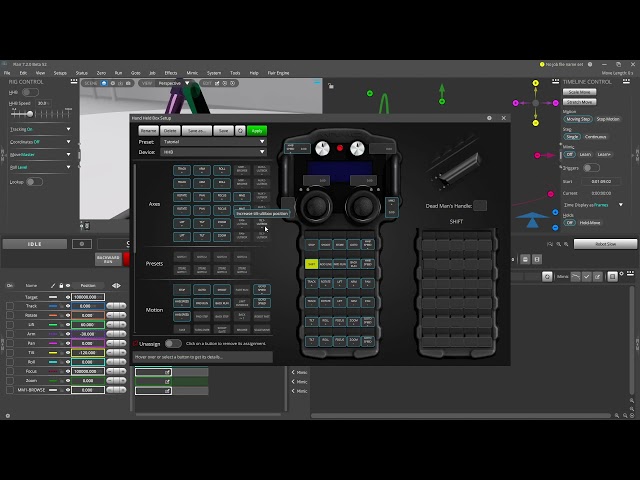
Task: Click the Rename button
Action: click(x=149, y=131)
